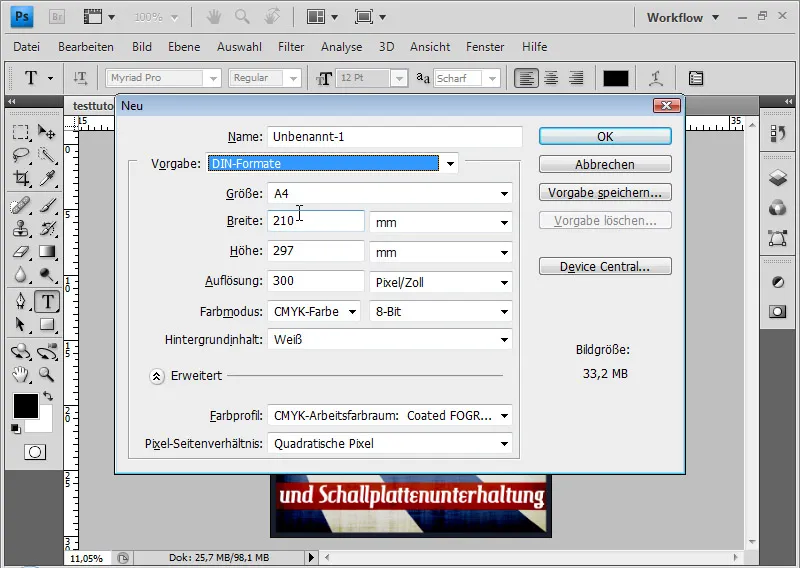
Task: Click the Name field Unbenannt-1
Action: [x=395, y=137]
